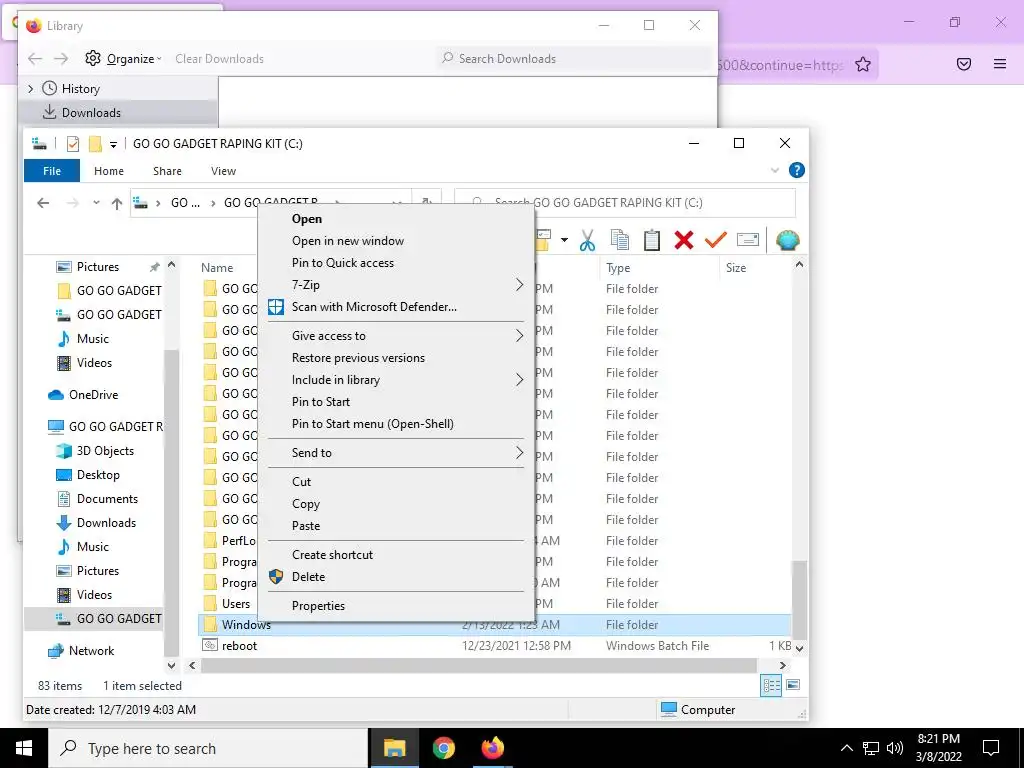Open the recent locations dropdown chevron

click(x=96, y=203)
